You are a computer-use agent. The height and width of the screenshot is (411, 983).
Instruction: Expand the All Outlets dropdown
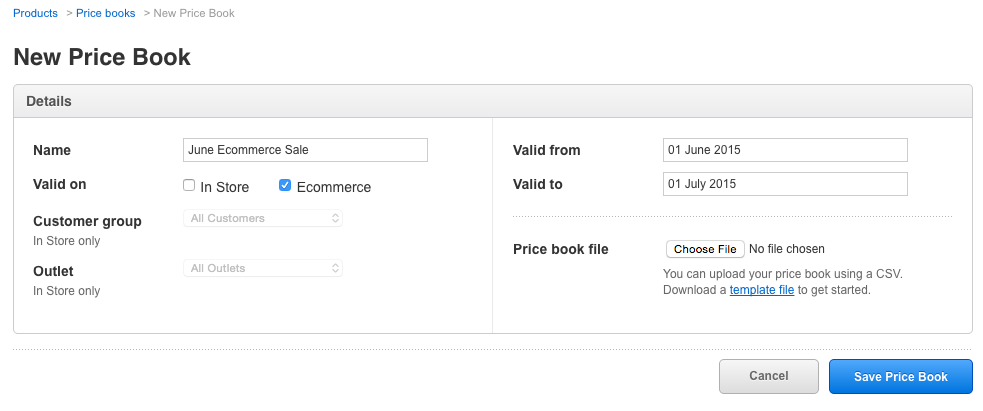coord(263,268)
